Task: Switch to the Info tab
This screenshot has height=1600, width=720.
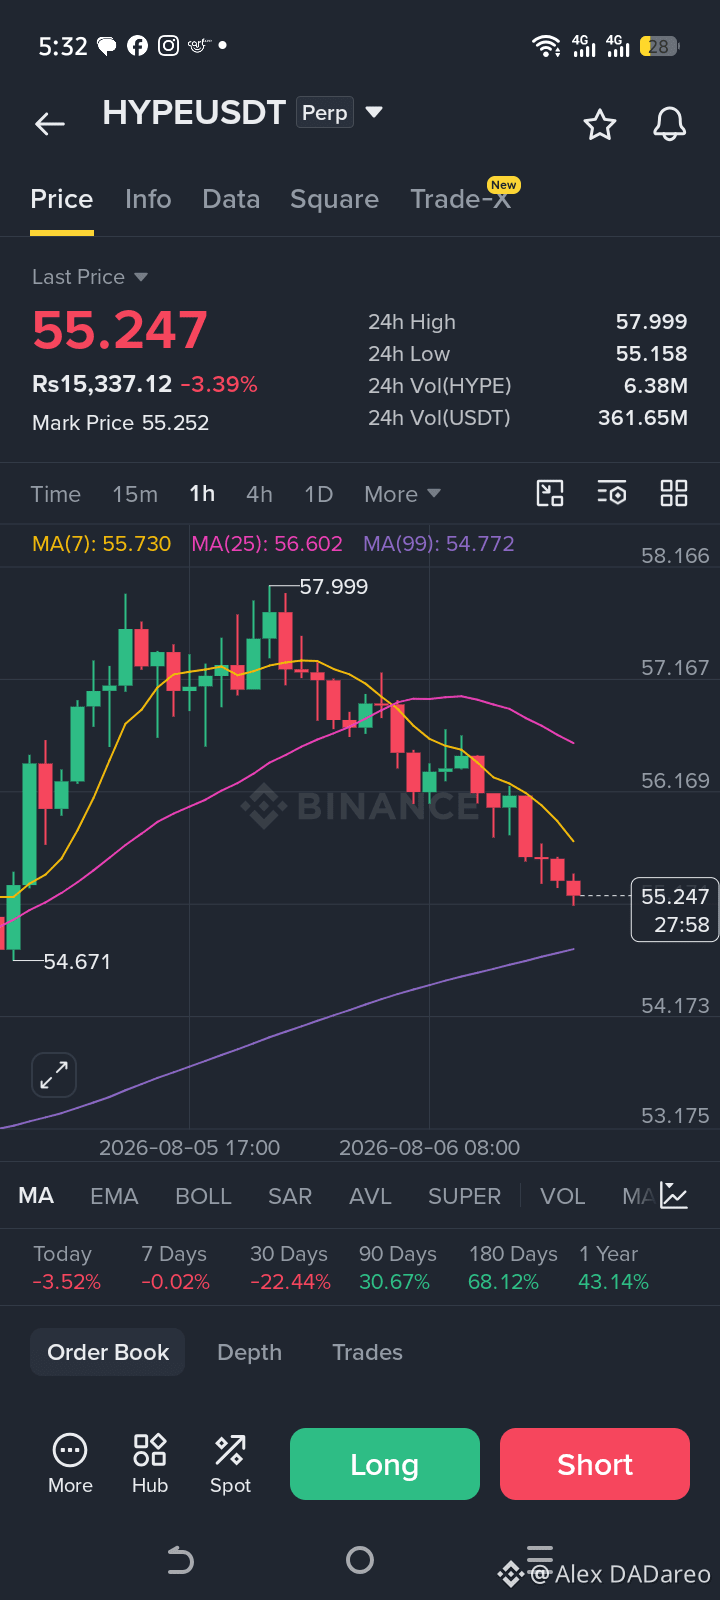Action: [148, 199]
